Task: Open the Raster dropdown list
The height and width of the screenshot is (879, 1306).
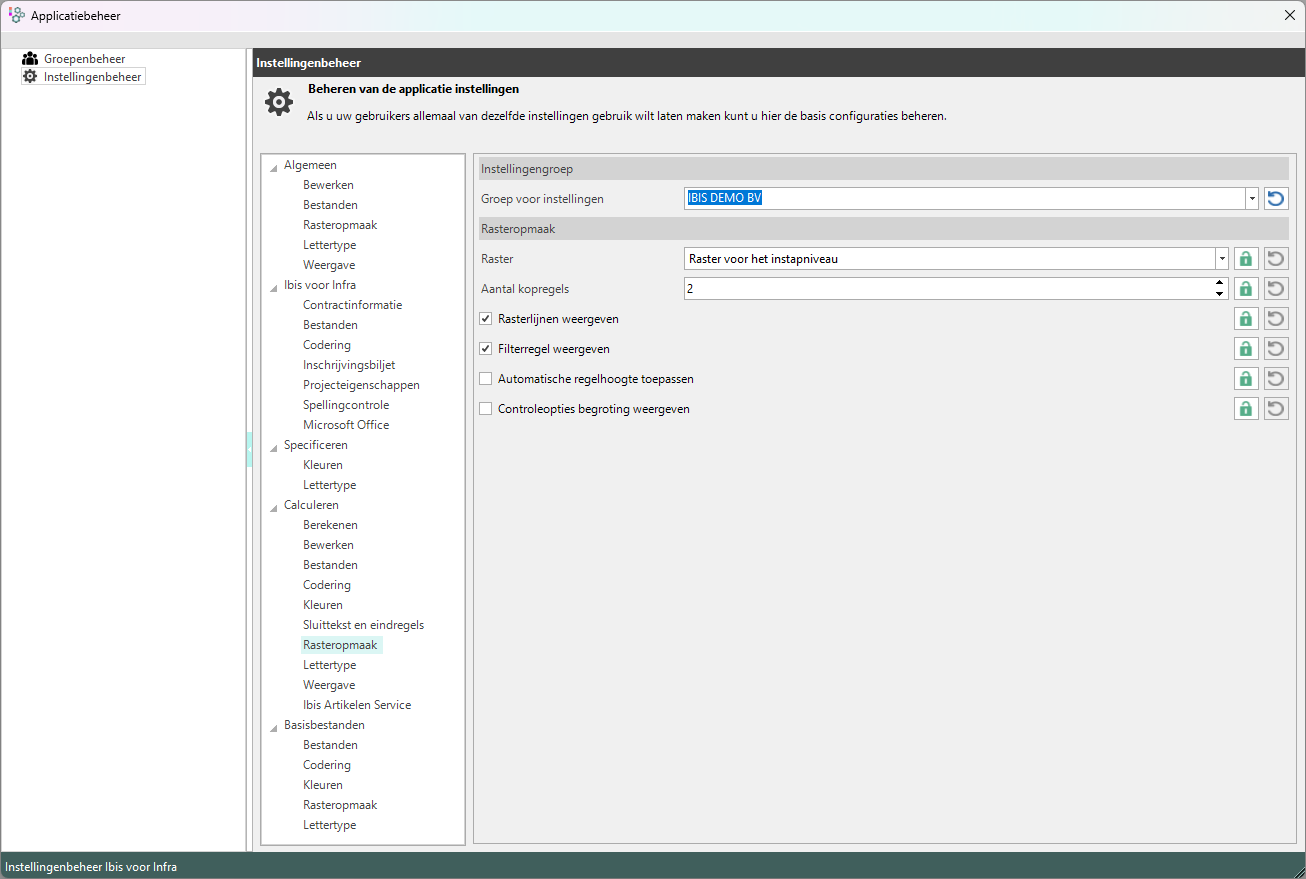Action: [x=1221, y=259]
